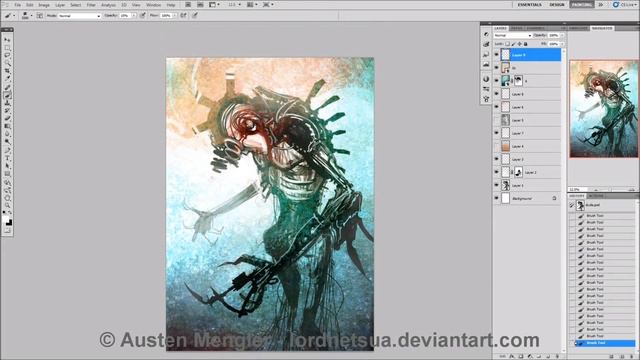This screenshot has height=360, width=640.
Task: Select the Brush tool in the toolbox
Action: click(7, 95)
